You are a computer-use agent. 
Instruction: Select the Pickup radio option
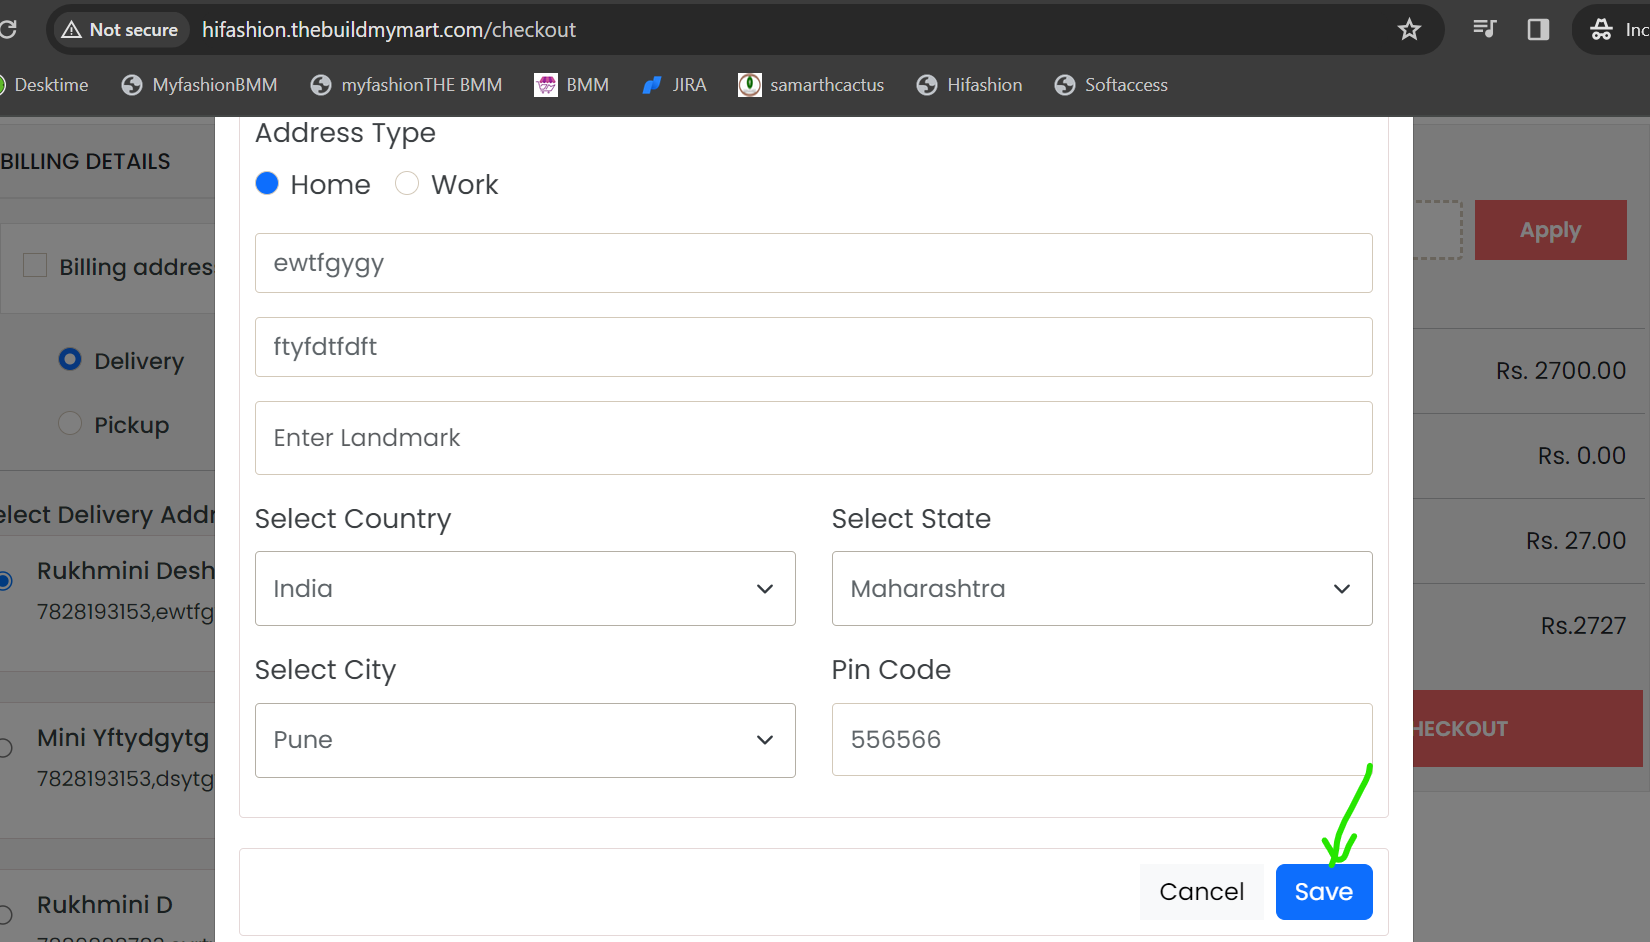[x=70, y=423]
